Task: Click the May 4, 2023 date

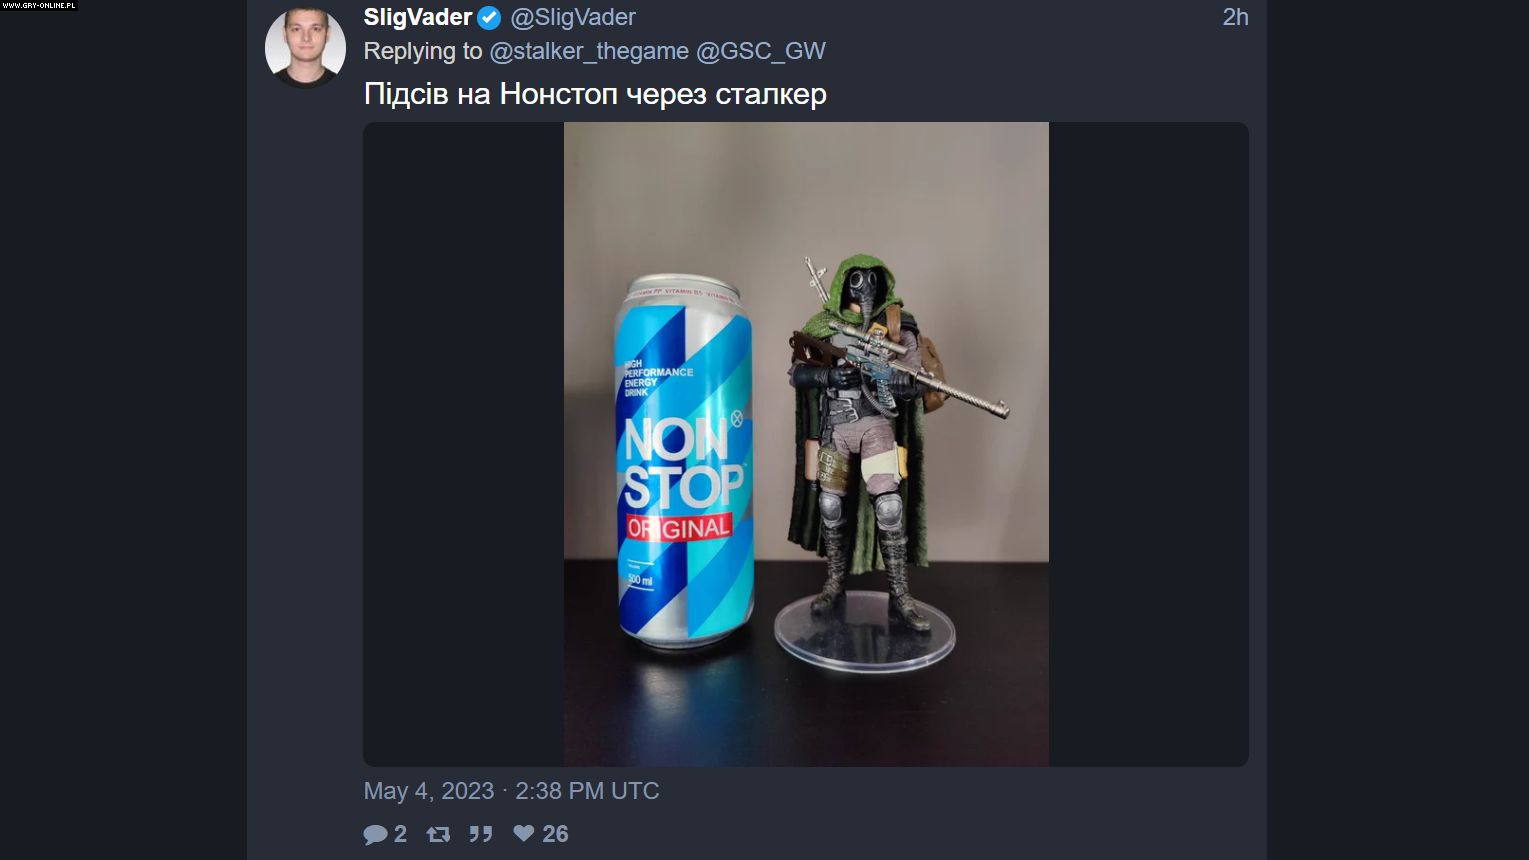Action: 429,791
